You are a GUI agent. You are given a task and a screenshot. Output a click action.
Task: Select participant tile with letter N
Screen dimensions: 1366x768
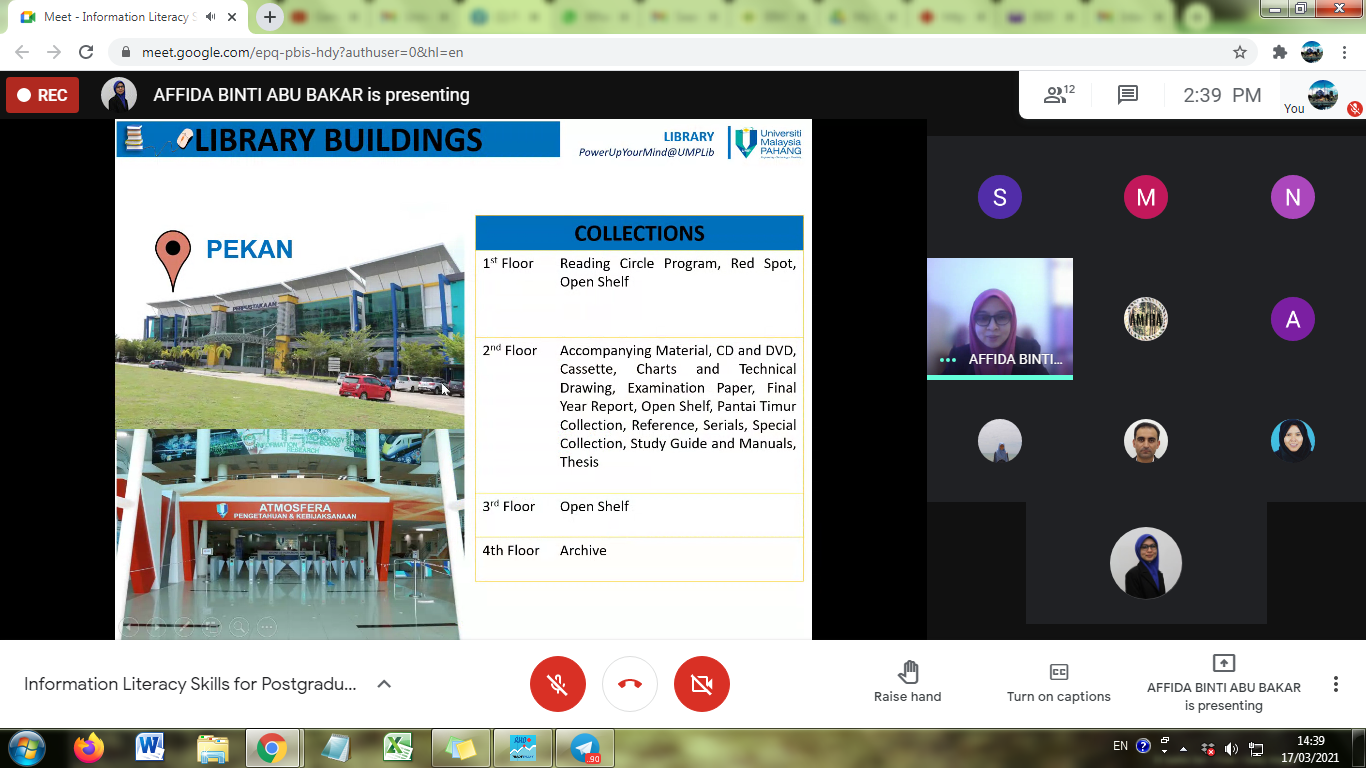[1293, 197]
